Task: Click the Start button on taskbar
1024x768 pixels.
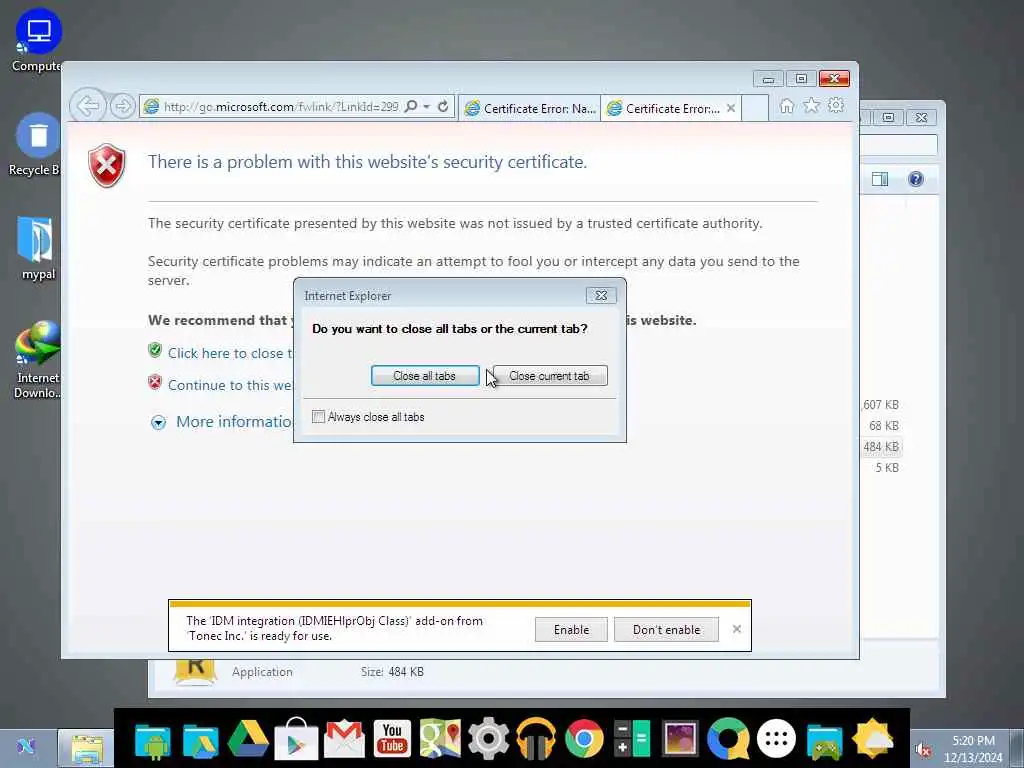Action: [x=25, y=746]
